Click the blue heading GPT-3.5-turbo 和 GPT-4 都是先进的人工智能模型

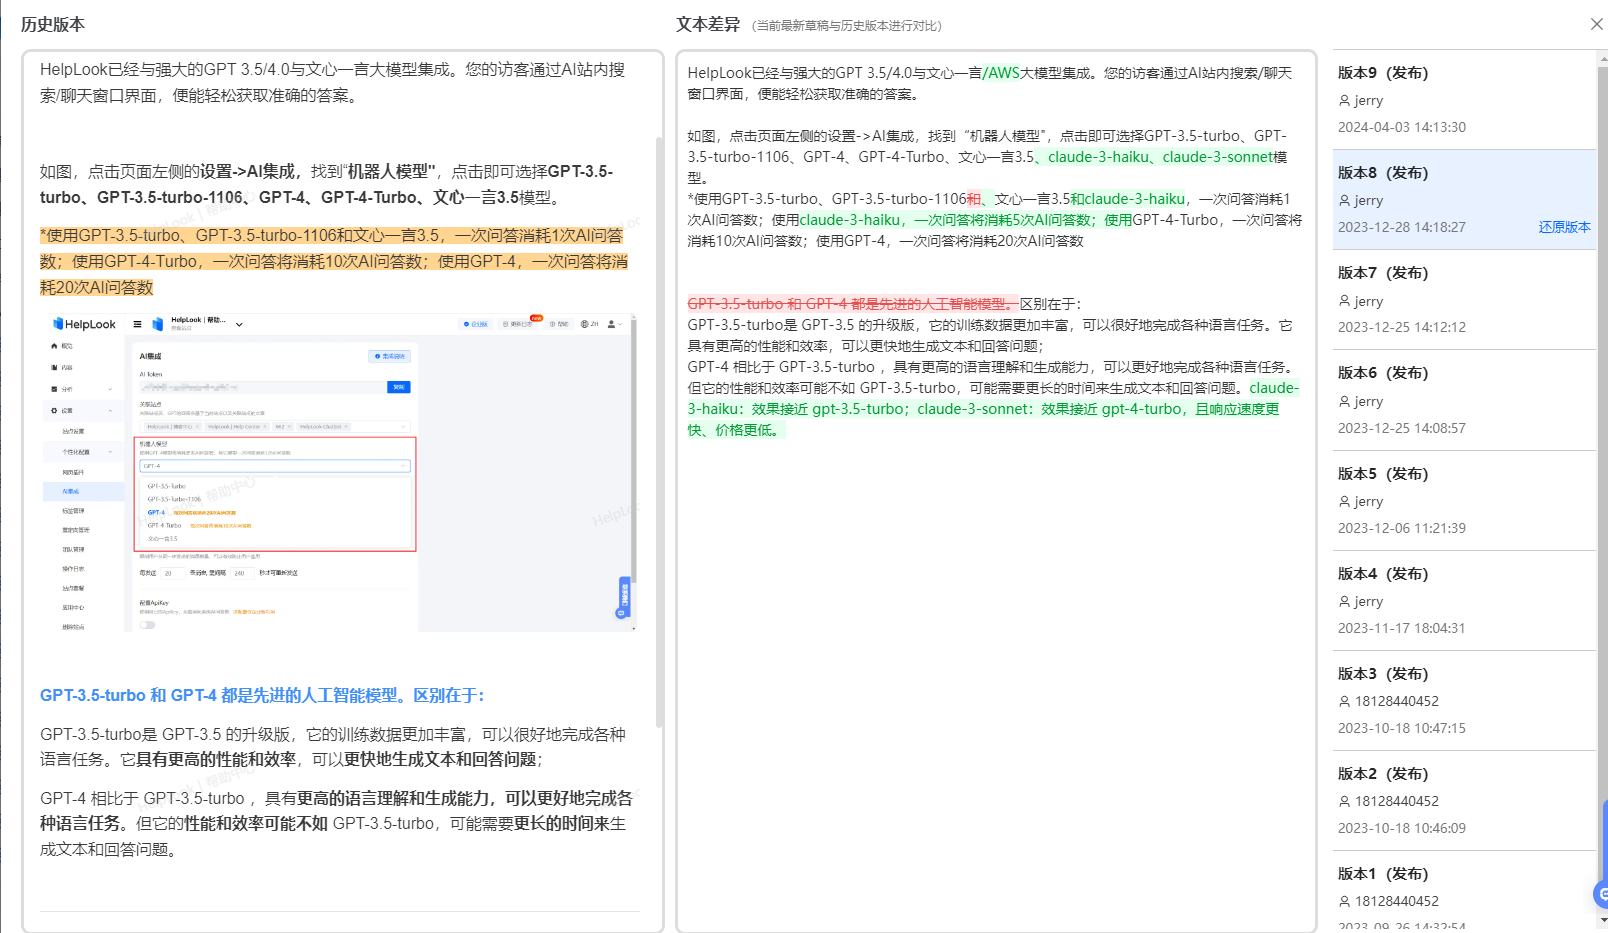click(x=262, y=695)
